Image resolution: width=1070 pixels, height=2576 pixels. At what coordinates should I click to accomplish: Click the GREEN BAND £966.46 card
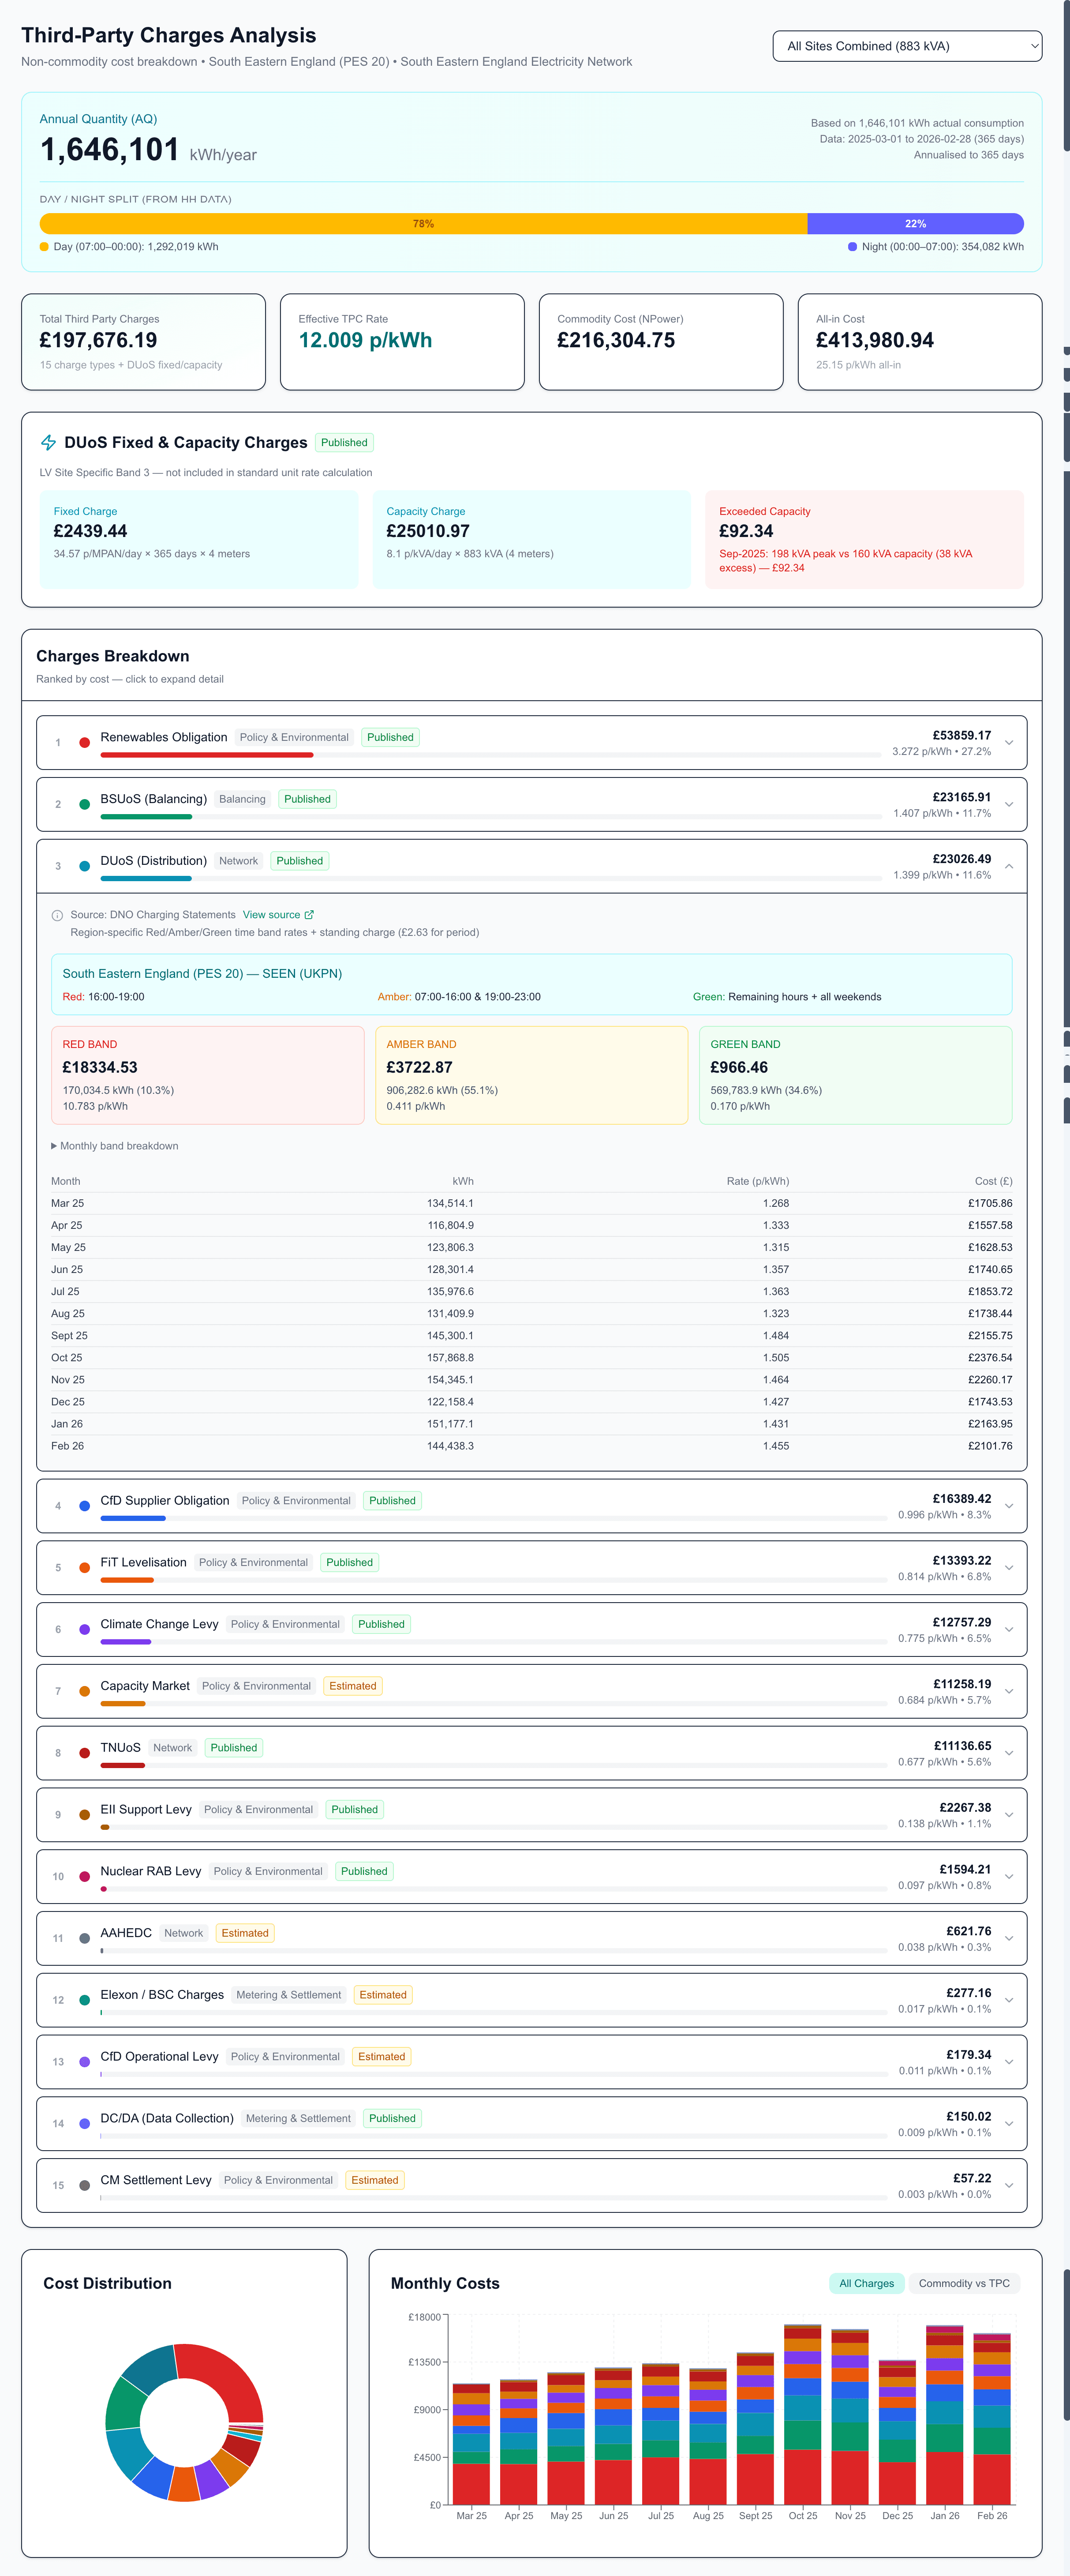tap(856, 1075)
